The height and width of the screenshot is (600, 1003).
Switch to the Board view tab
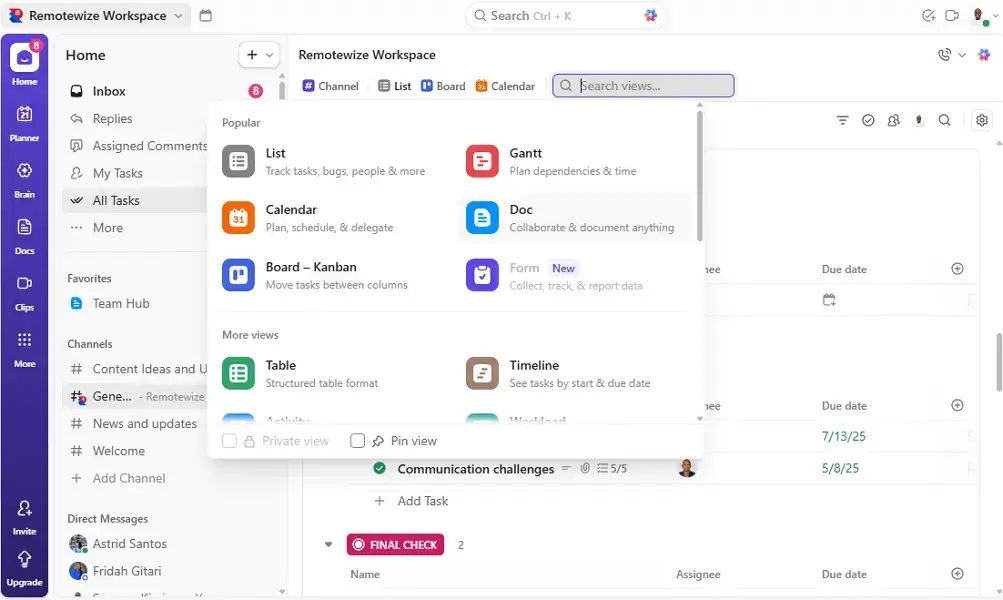[443, 85]
